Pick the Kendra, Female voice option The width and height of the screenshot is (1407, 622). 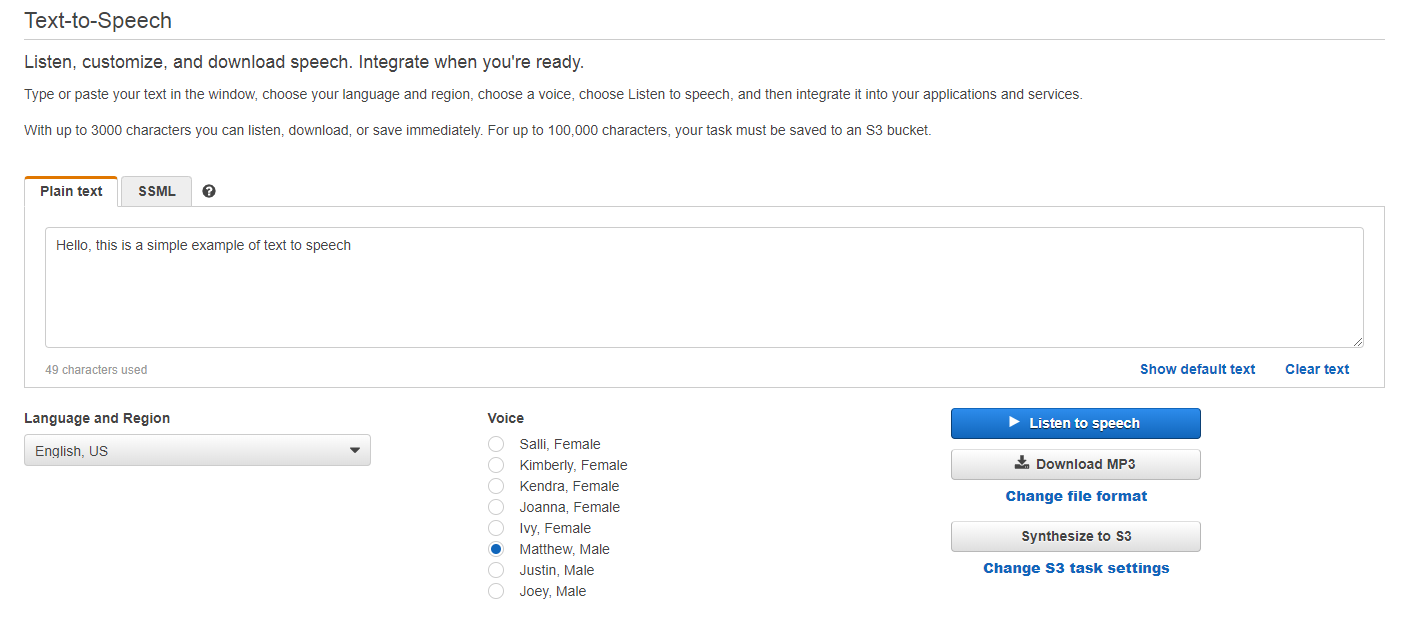click(496, 486)
